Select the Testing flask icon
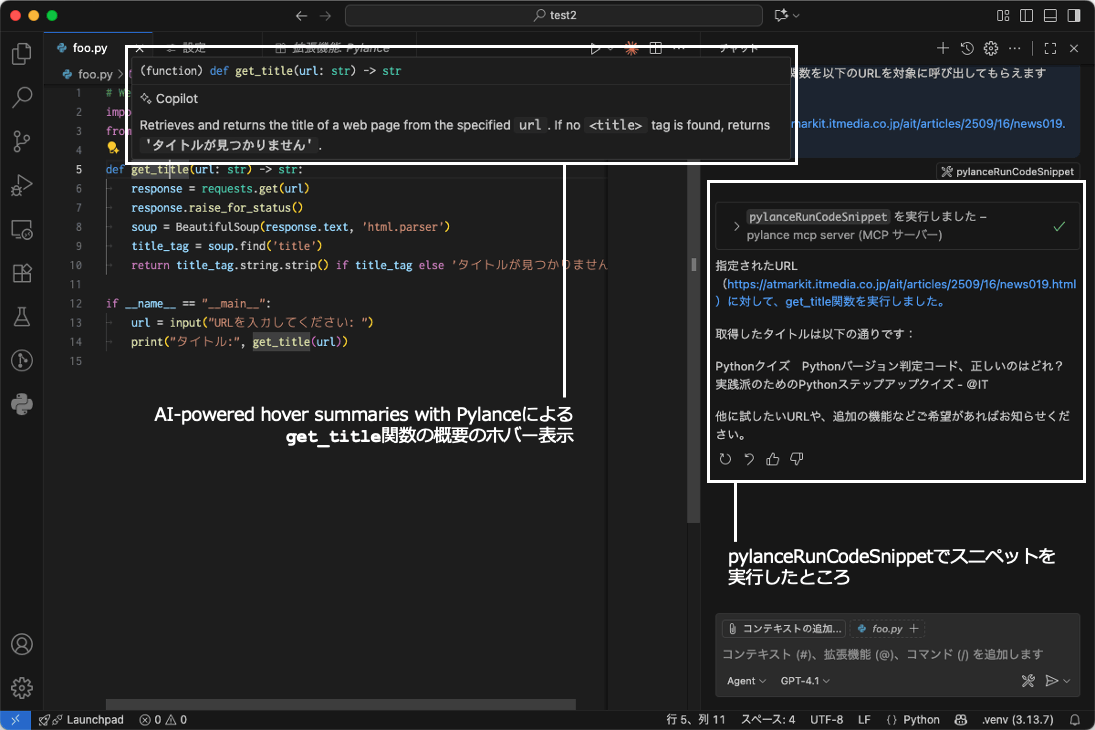 tap(21, 317)
